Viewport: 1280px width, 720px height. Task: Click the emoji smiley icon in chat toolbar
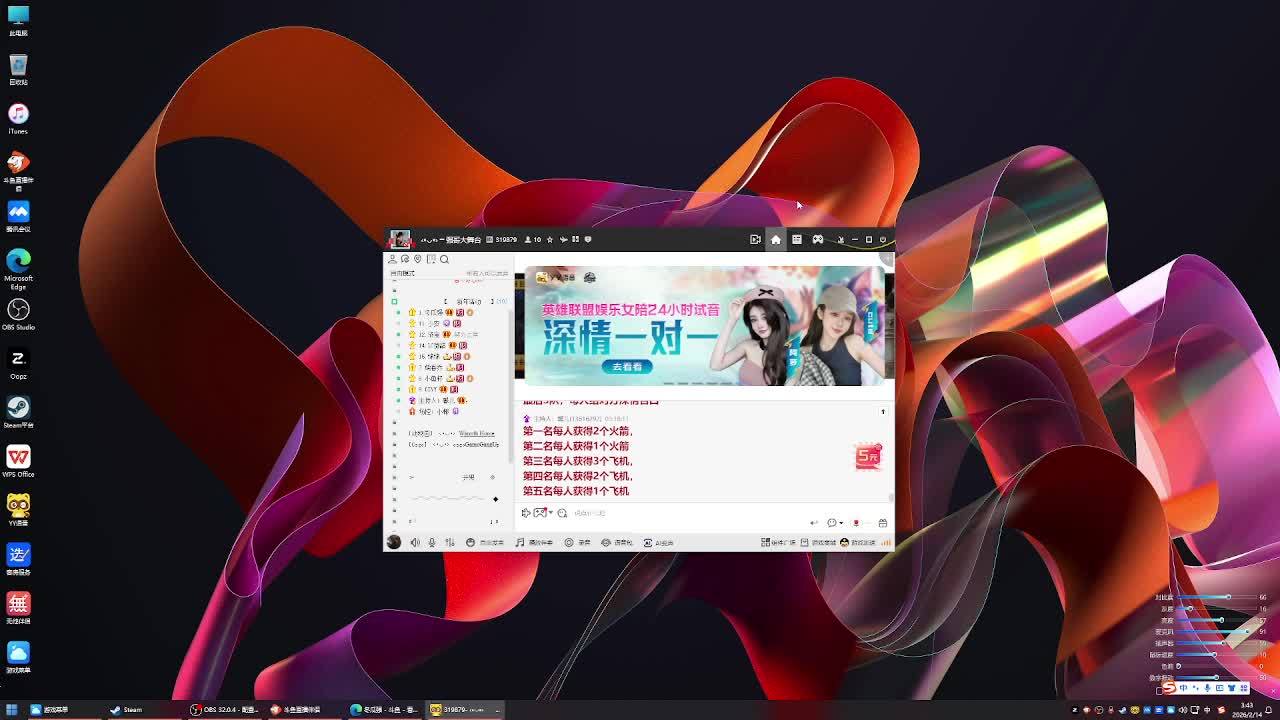[x=562, y=513]
